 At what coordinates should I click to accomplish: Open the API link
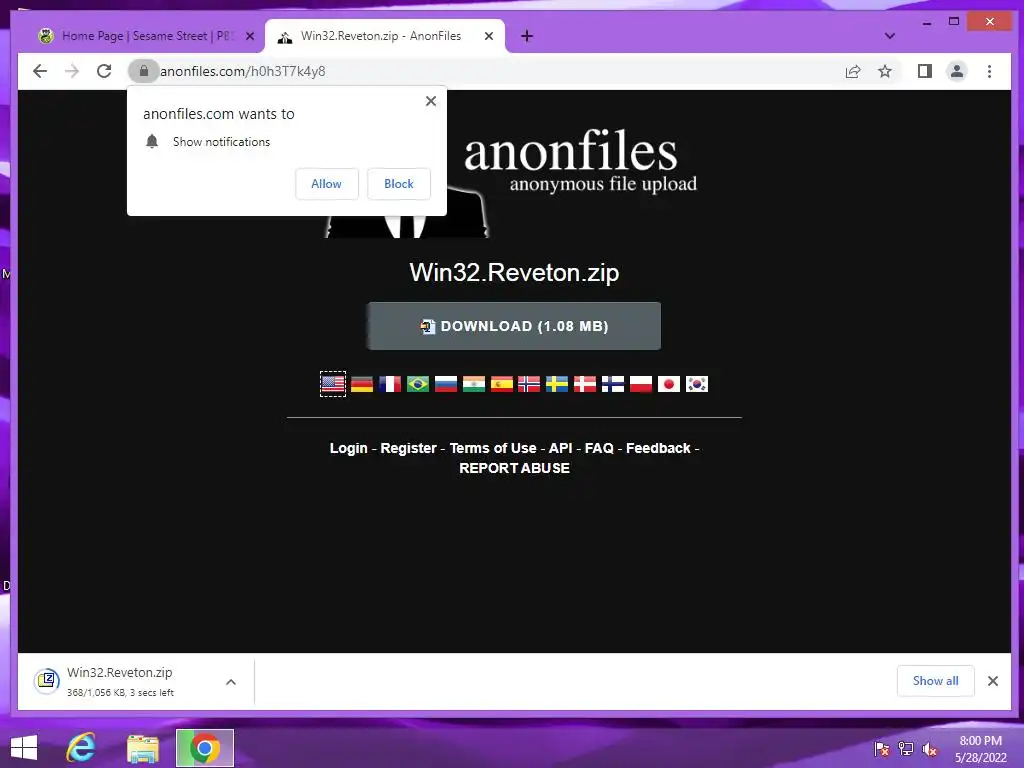pos(560,449)
